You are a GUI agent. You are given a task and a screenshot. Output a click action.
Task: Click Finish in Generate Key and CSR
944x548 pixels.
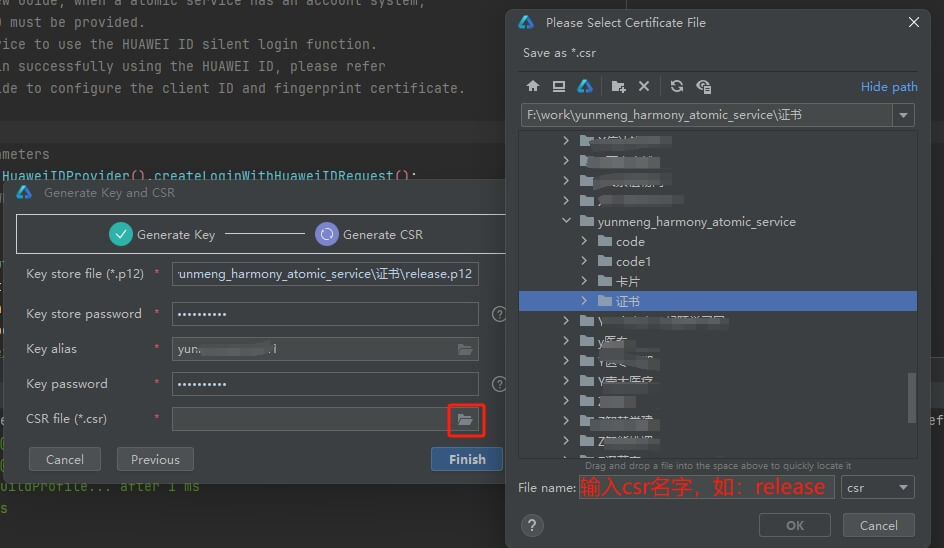tap(467, 459)
